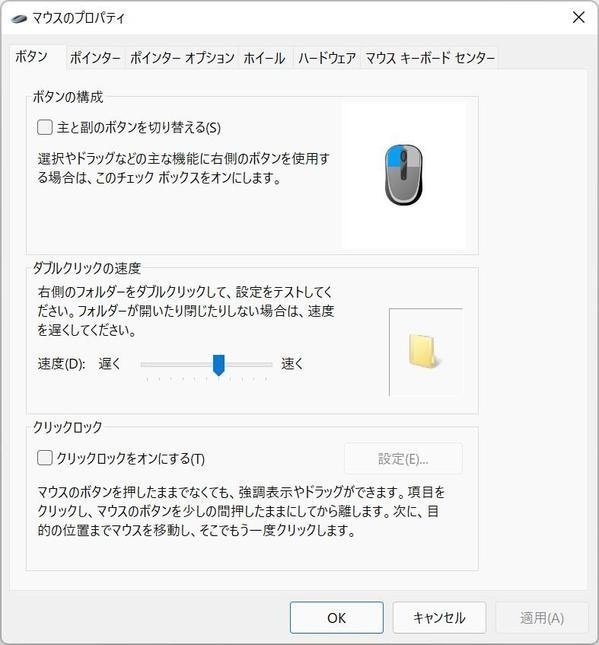Click the speed slider track near 速く
Viewport: 599px width, 645px height.
pos(255,364)
